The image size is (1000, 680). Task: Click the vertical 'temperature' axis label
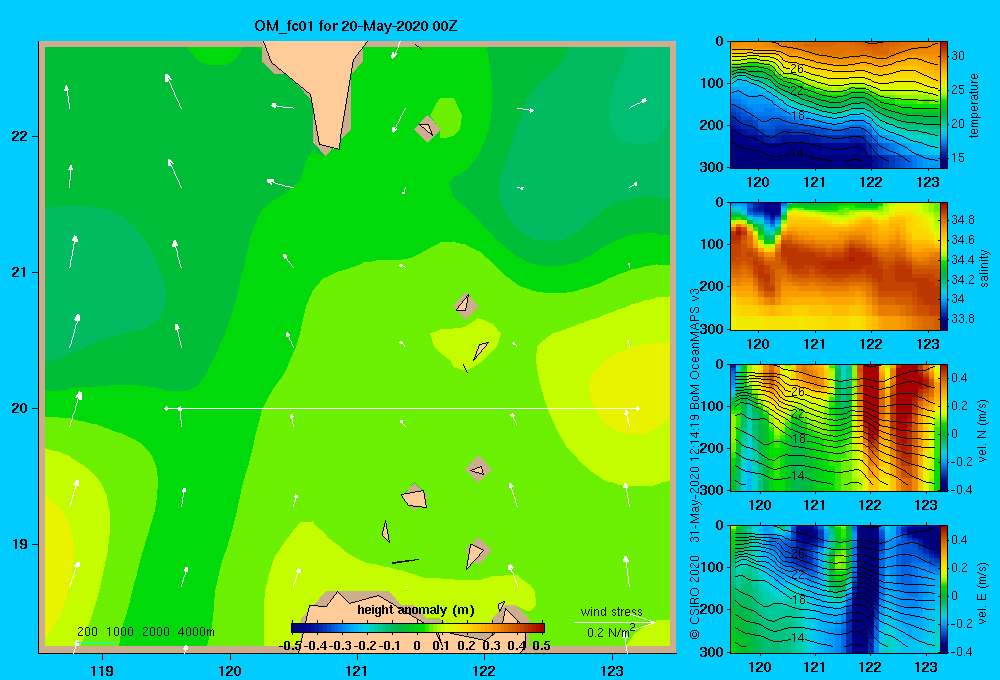click(x=974, y=105)
